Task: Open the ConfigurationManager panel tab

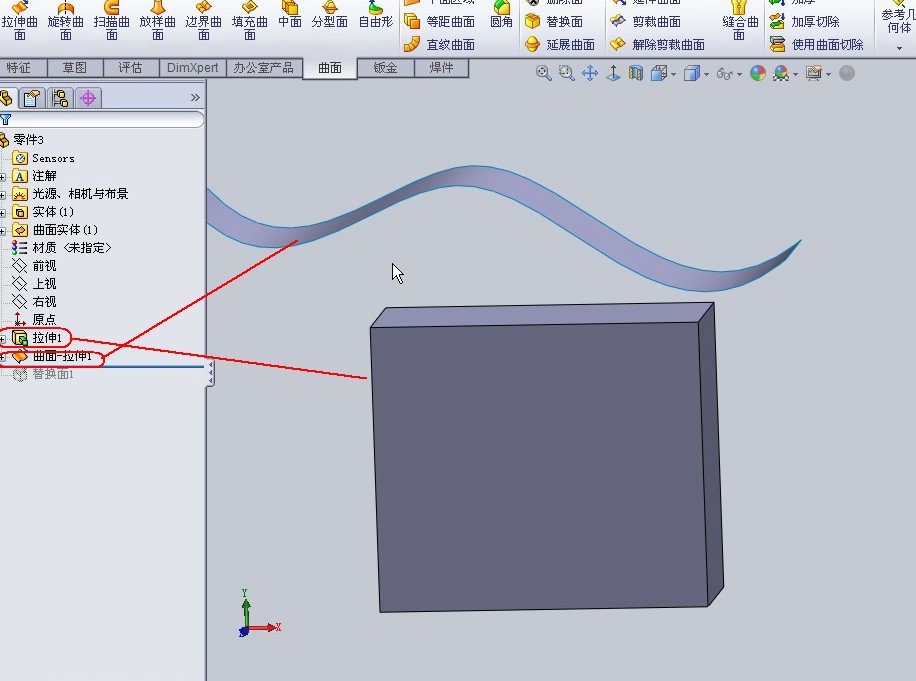Action: pyautogui.click(x=60, y=98)
